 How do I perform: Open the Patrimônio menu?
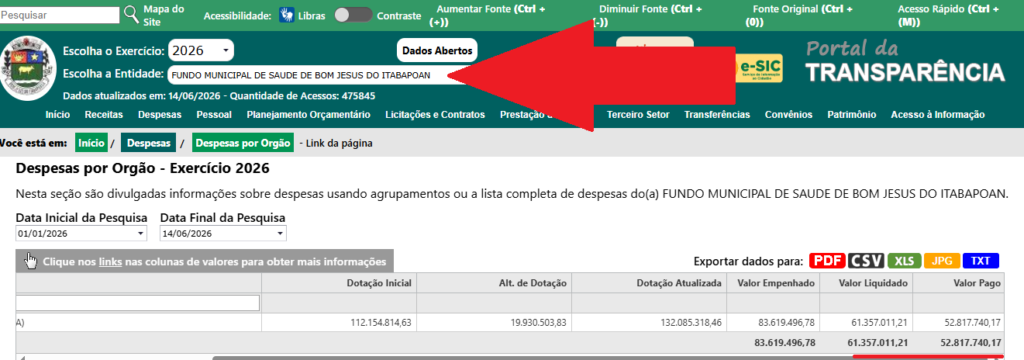click(x=852, y=115)
